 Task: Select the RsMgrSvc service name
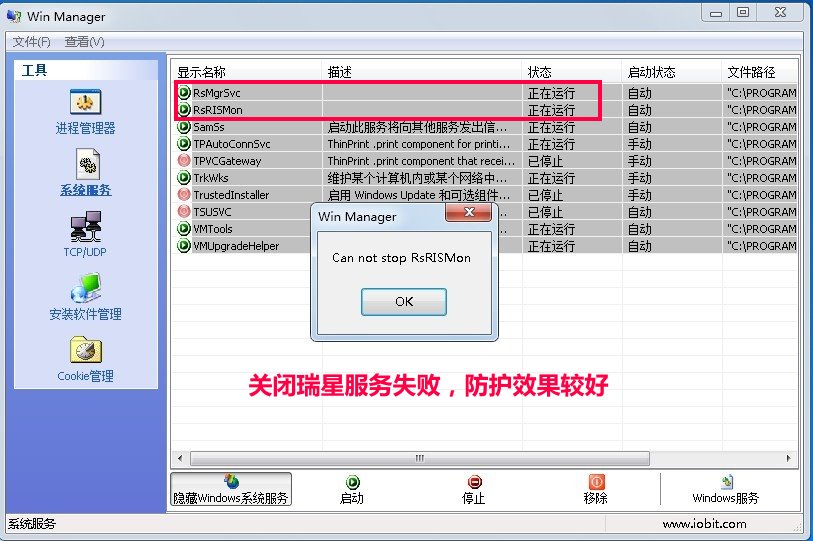coord(217,93)
